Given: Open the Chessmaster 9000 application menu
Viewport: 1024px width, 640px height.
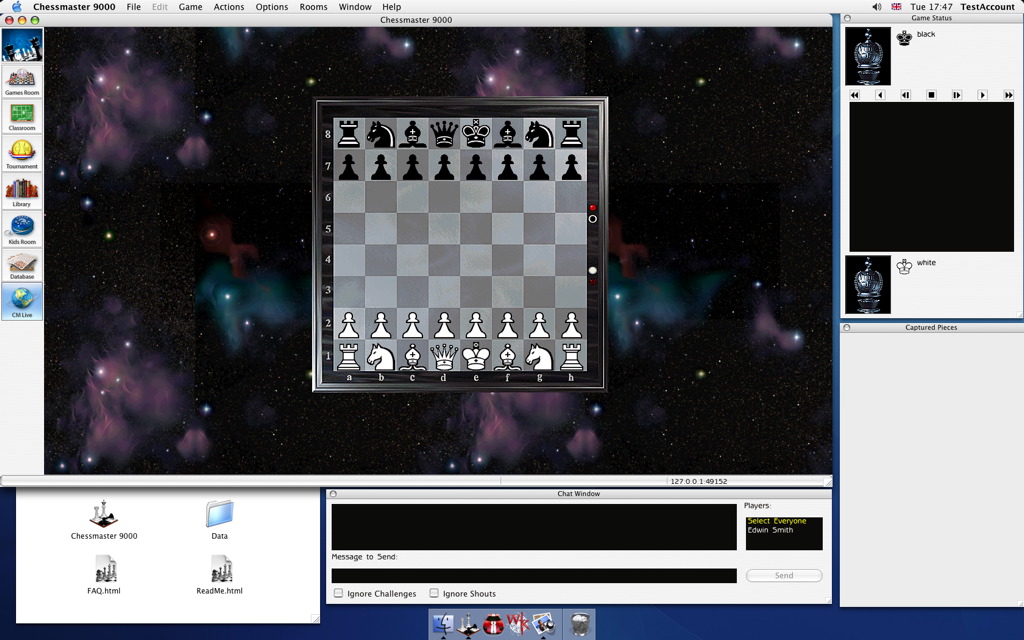Looking at the screenshot, I should click(74, 7).
